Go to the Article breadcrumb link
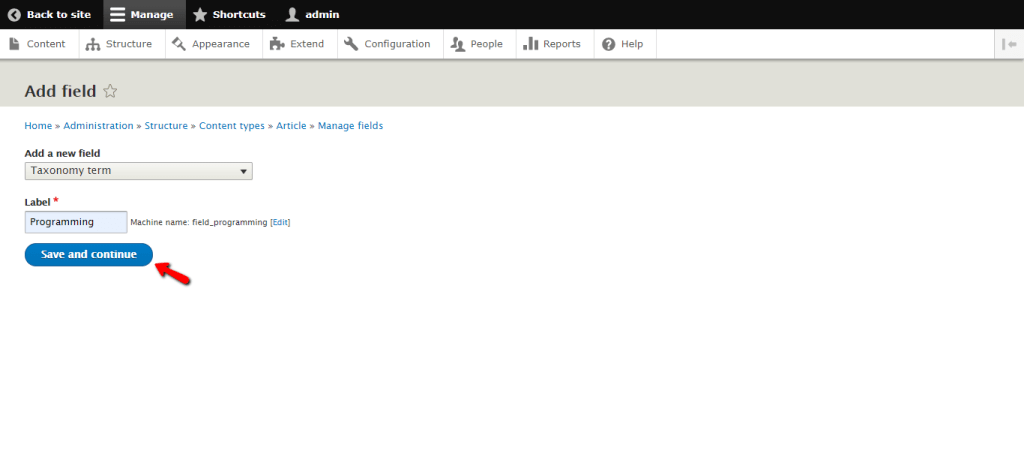Screen dimensions: 1024x469 [x=291, y=125]
